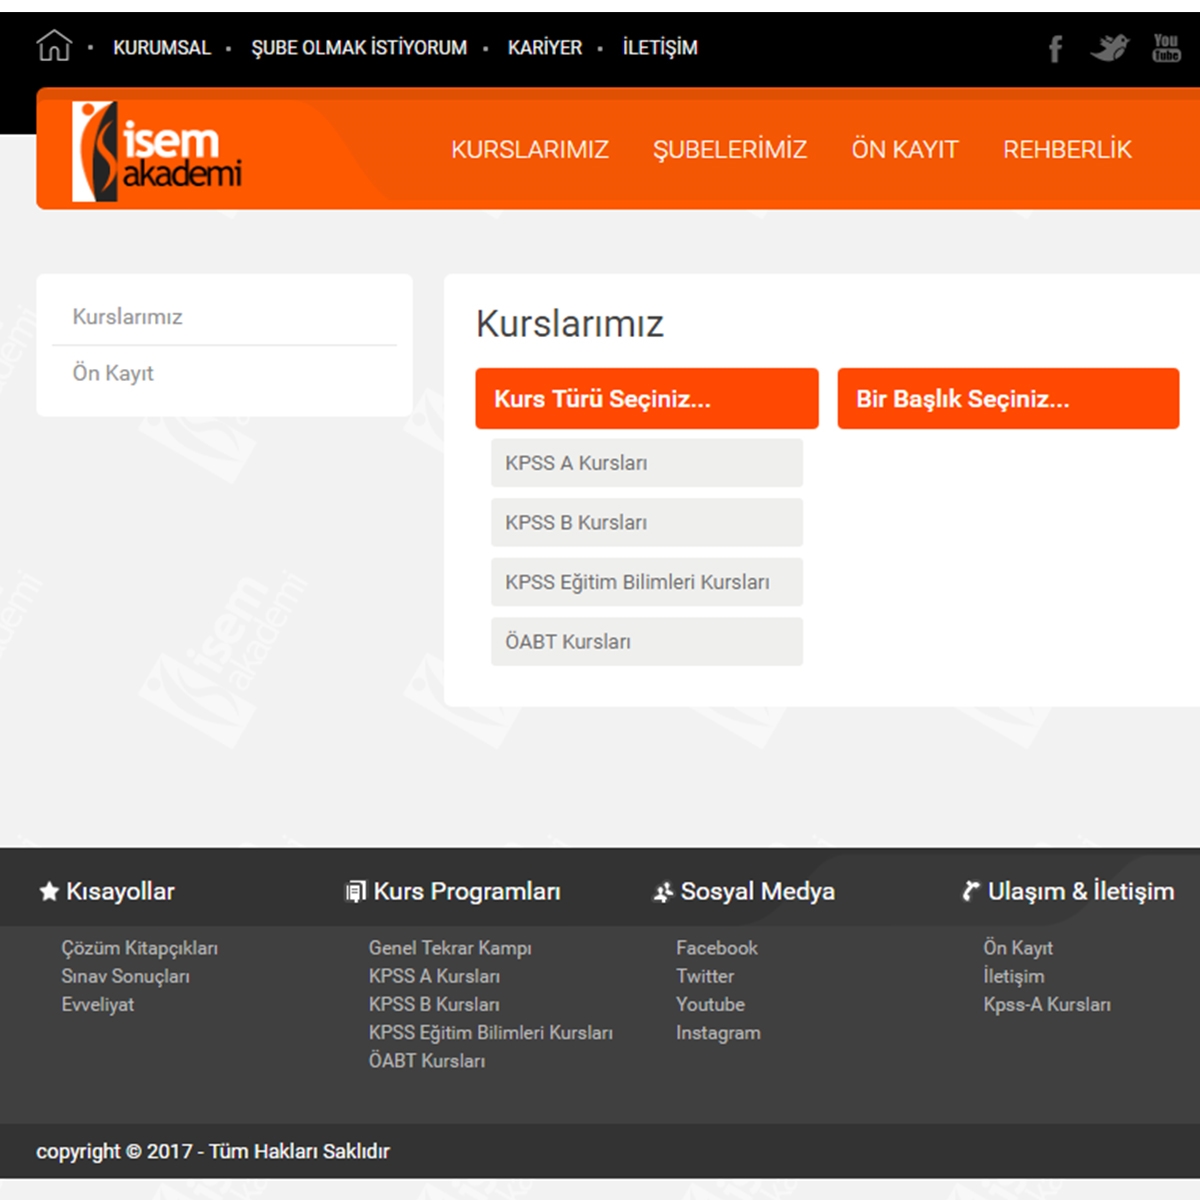
Task: Click the home icon in top bar
Action: pos(54,46)
